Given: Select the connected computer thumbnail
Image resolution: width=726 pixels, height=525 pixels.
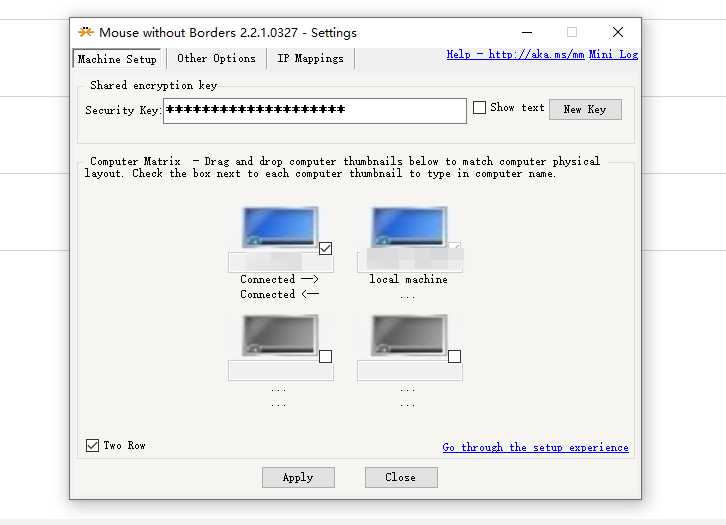Looking at the screenshot, I should pyautogui.click(x=280, y=227).
